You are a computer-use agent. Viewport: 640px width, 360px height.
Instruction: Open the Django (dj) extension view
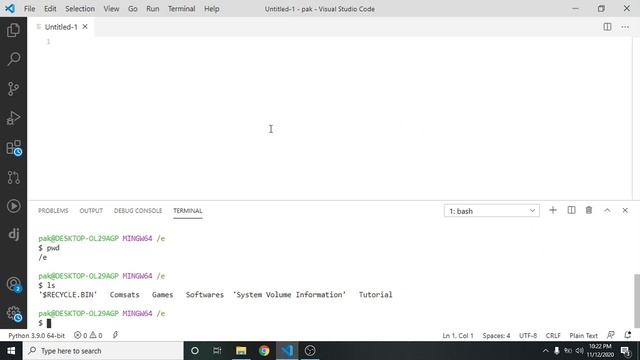tap(13, 234)
